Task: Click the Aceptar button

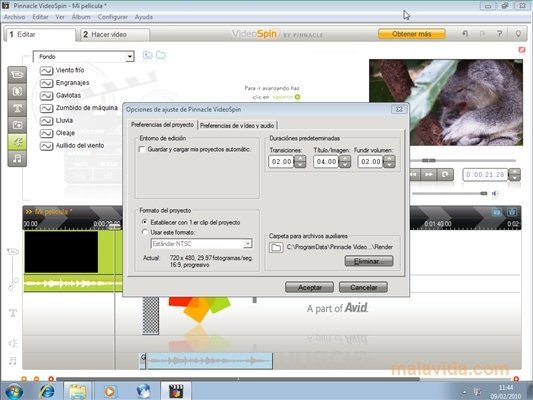Action: point(309,288)
